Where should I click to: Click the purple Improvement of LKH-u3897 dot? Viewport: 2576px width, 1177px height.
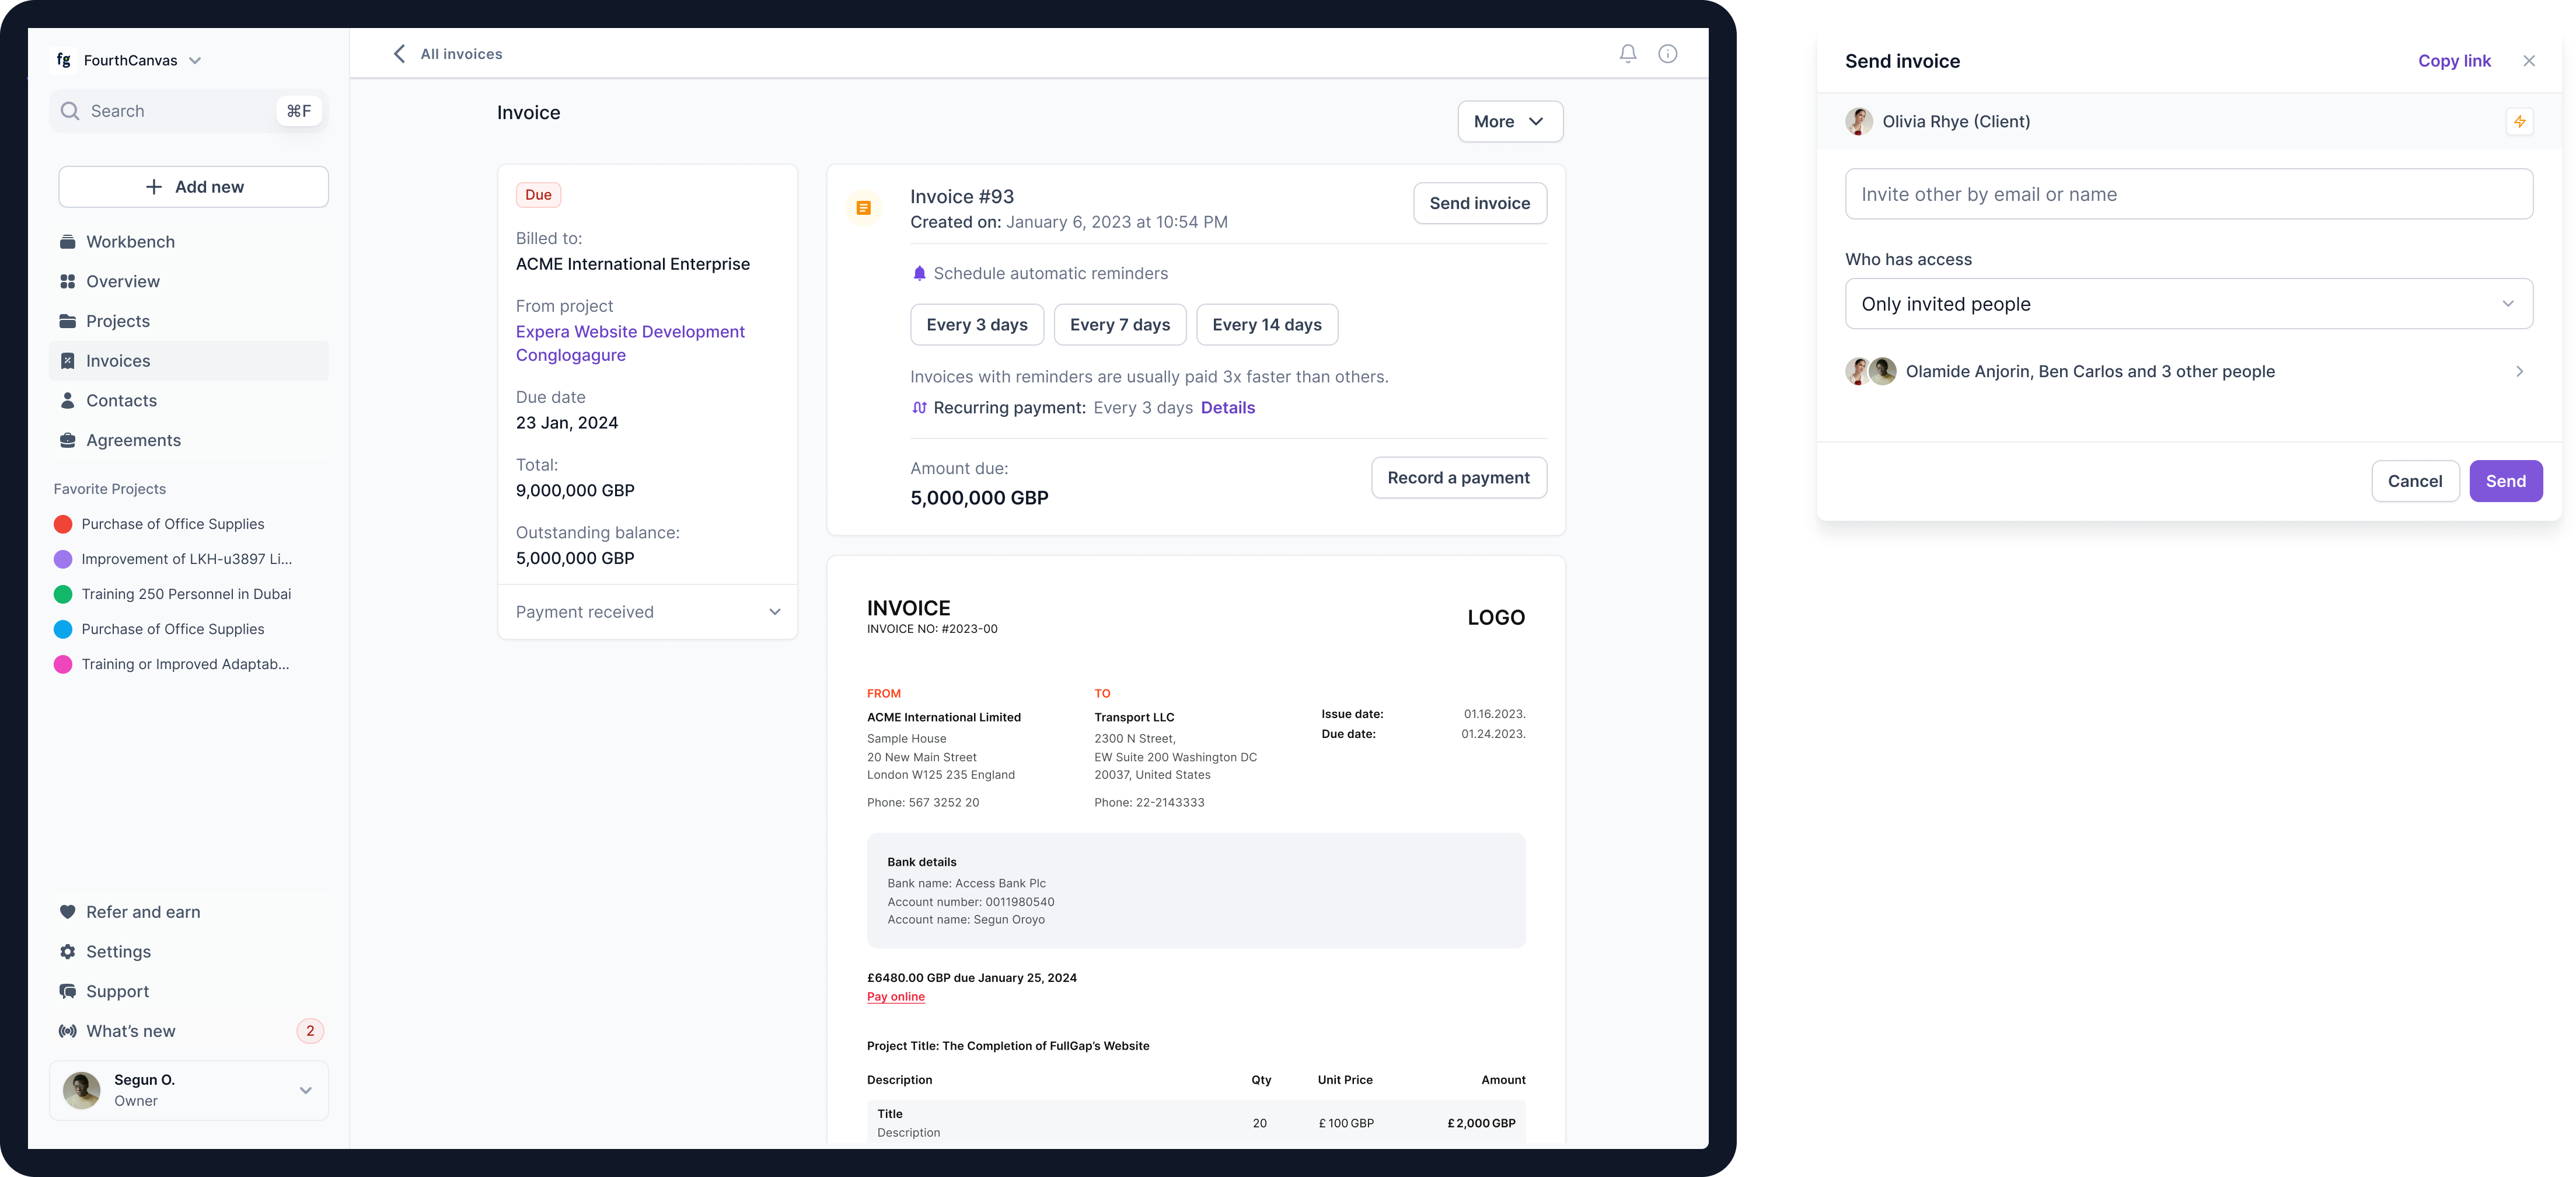click(x=63, y=559)
